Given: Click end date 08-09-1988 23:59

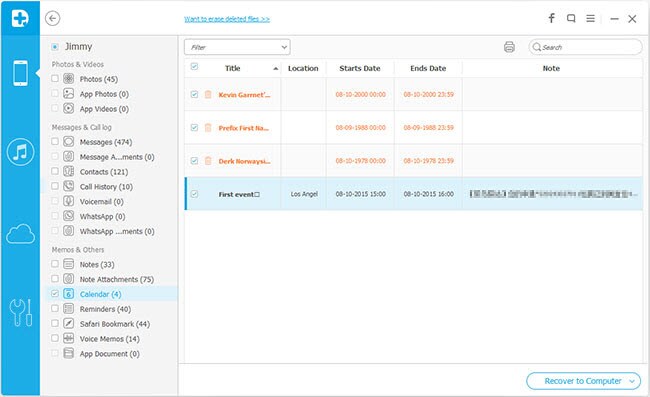Looking at the screenshot, I should coord(429,128).
